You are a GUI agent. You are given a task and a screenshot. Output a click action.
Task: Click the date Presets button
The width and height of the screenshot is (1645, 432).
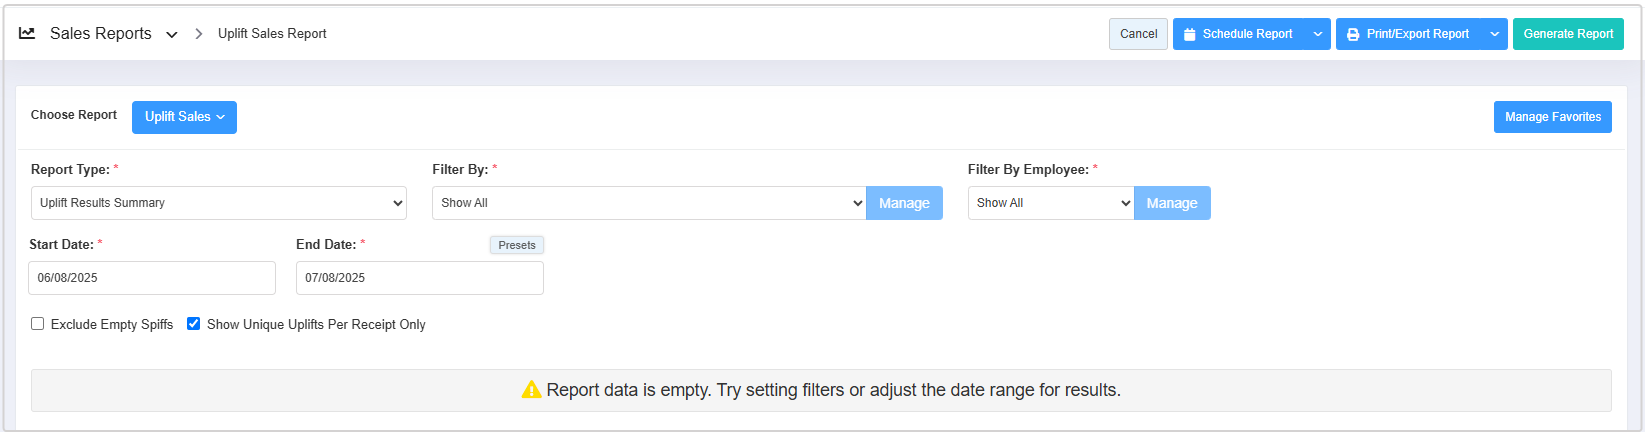517,245
